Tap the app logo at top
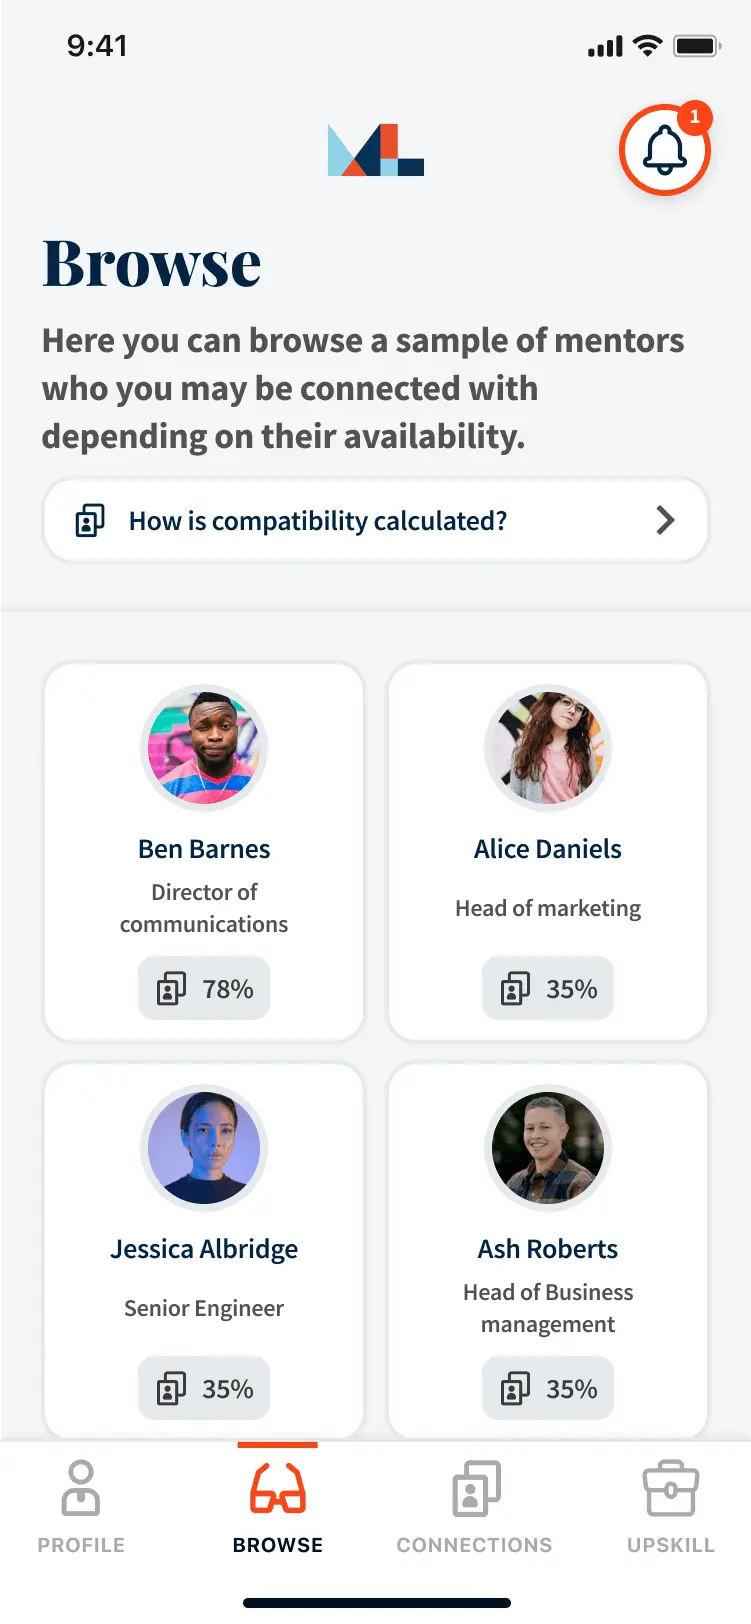The image size is (751, 1624). [x=376, y=150]
